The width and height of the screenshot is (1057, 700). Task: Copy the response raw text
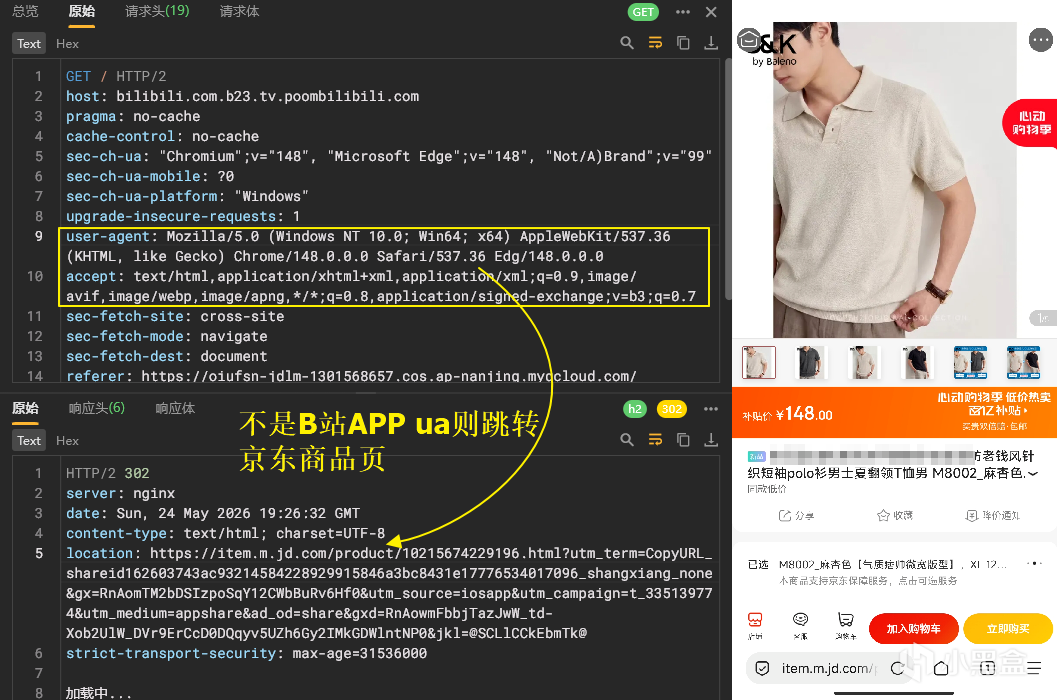[x=683, y=440]
